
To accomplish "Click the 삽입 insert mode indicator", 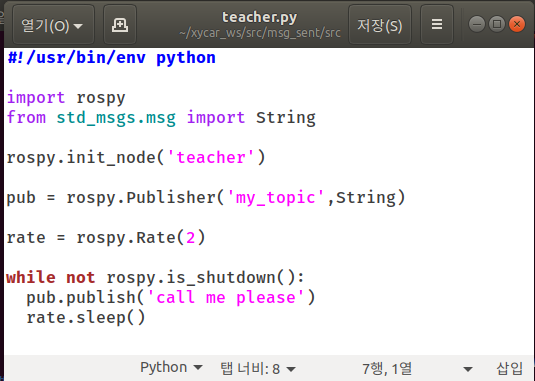I will coord(509,368).
